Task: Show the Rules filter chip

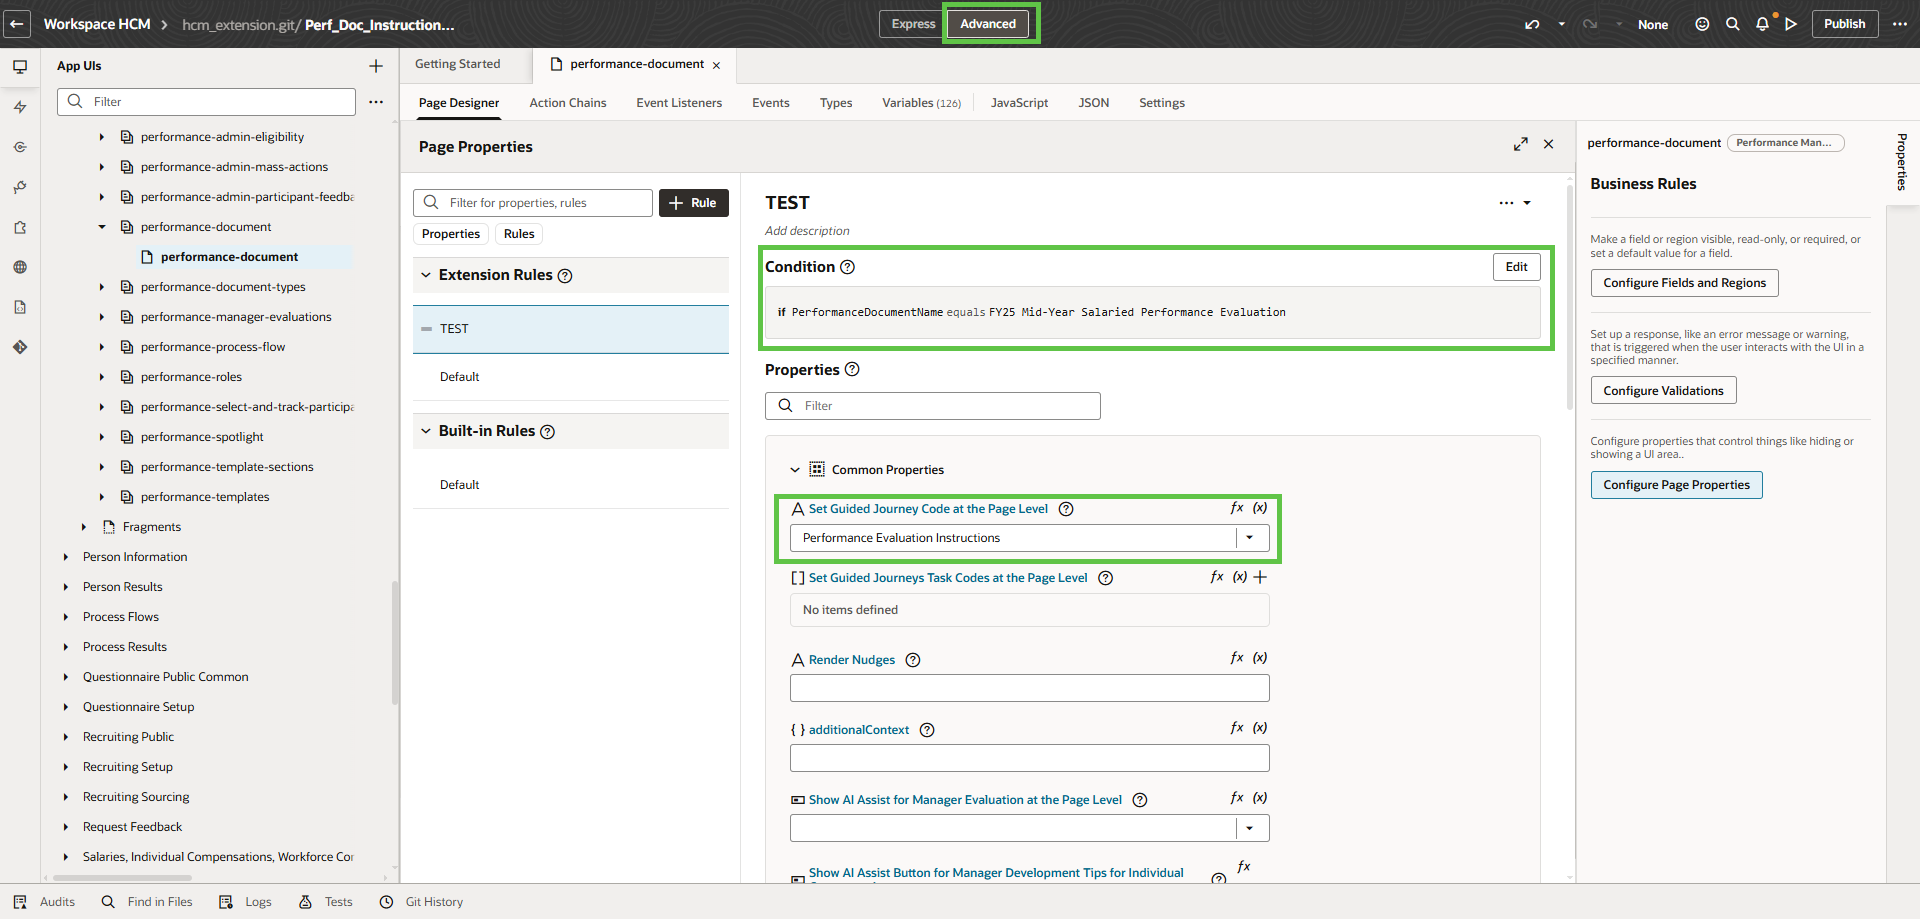Action: [x=519, y=234]
